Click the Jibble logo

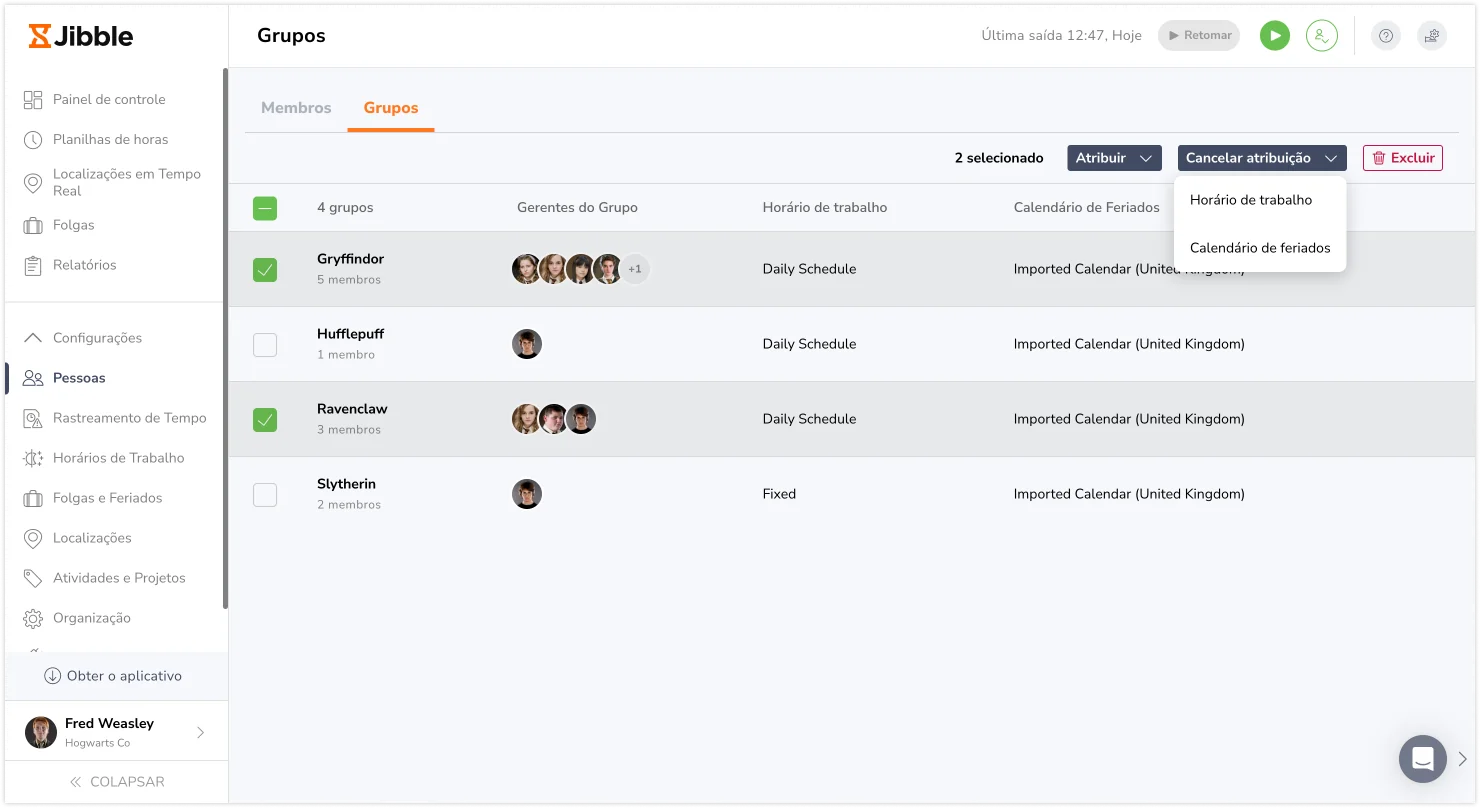point(81,36)
